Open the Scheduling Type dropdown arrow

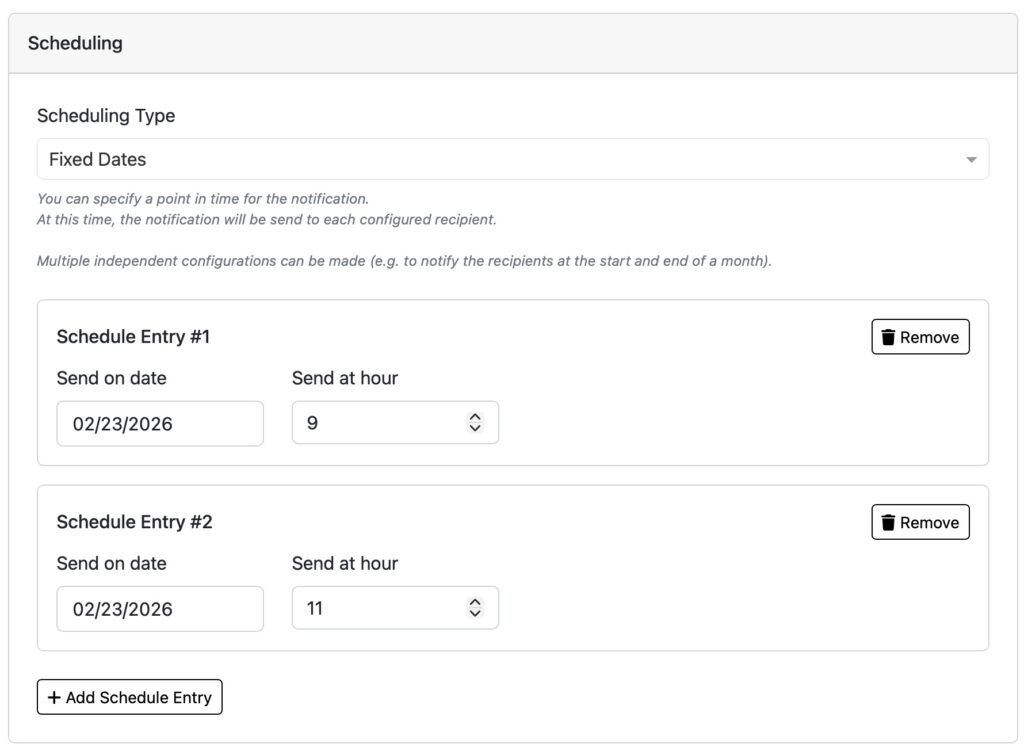point(971,160)
